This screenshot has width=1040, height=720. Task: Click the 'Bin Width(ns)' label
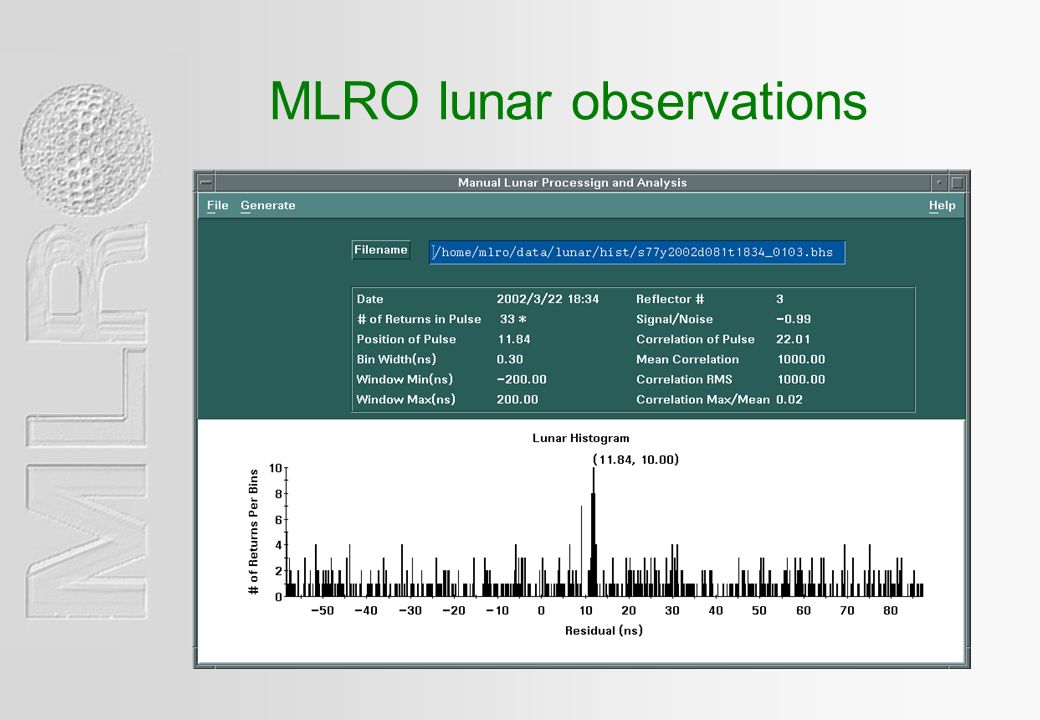coord(396,359)
